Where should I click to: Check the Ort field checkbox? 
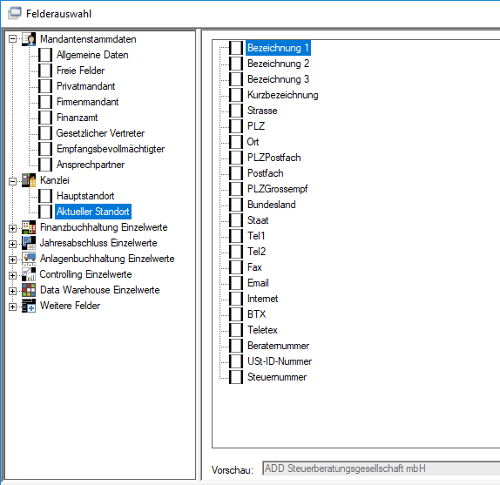pyautogui.click(x=236, y=142)
